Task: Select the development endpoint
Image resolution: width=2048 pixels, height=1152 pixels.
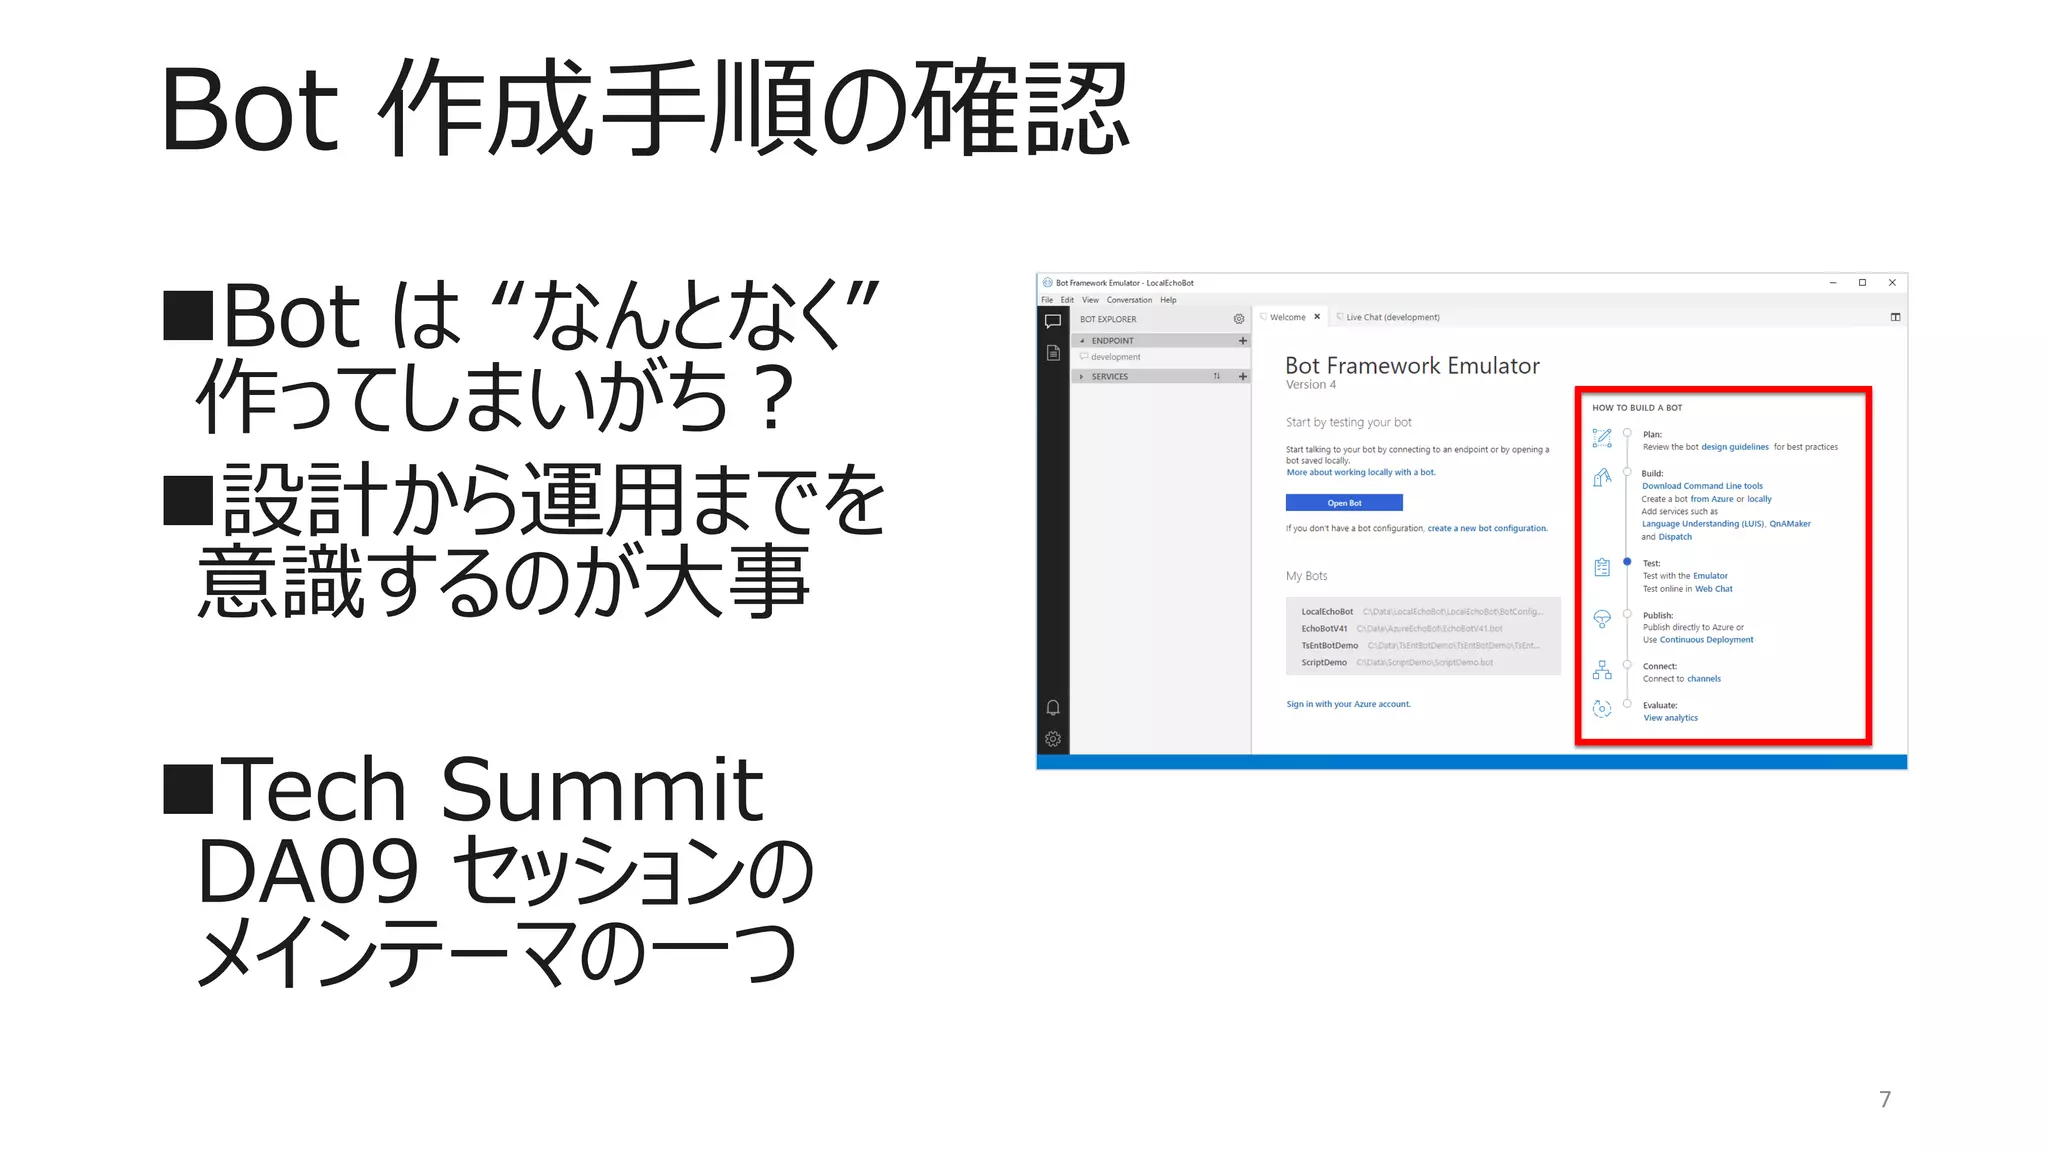Action: pos(1115,357)
